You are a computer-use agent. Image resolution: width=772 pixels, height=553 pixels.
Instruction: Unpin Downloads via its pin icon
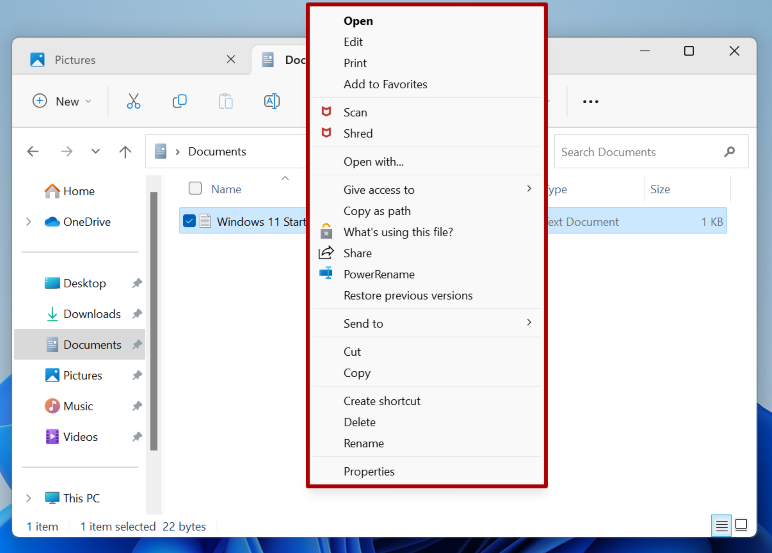pyautogui.click(x=137, y=314)
